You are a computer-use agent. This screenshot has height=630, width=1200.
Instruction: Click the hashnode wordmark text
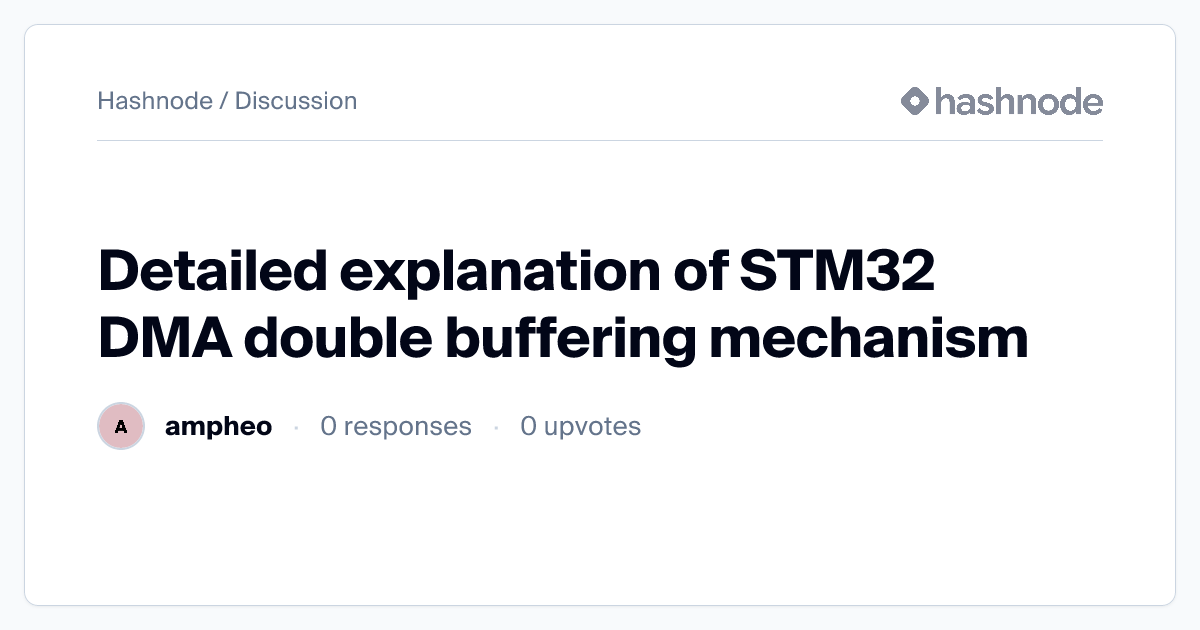click(x=1018, y=101)
